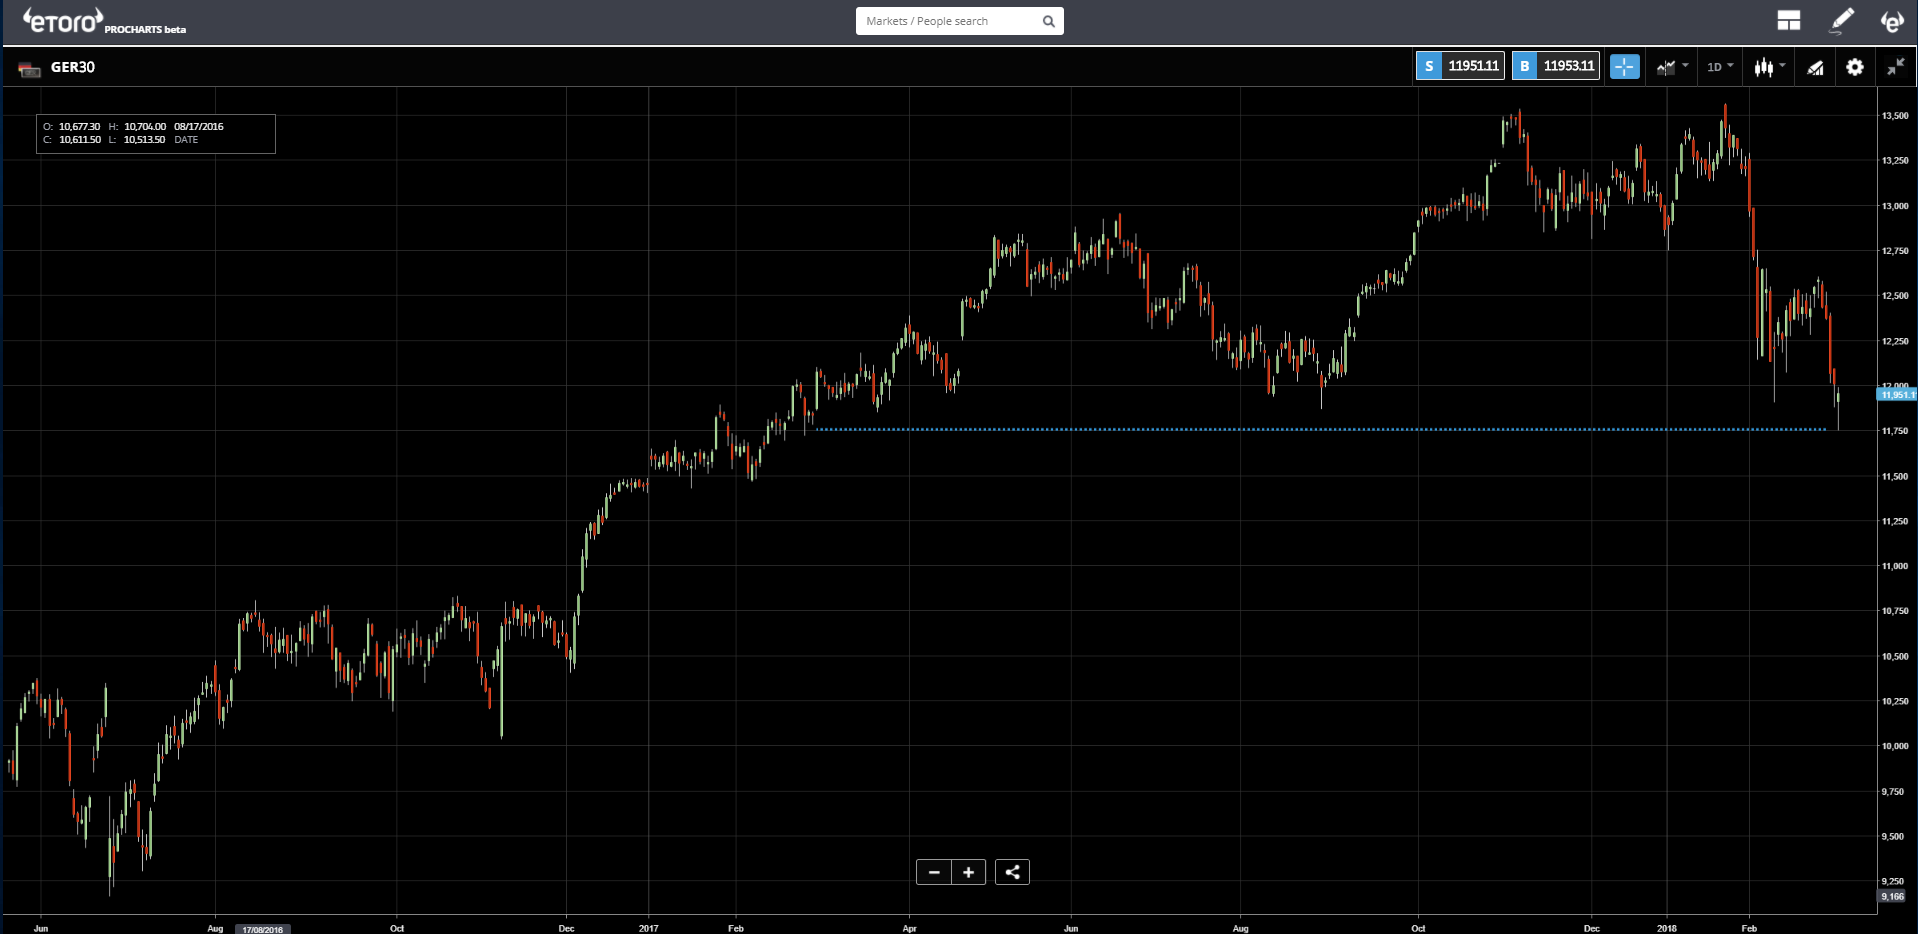Click the OHLC date 08/17/2016 in info box
The image size is (1918, 934).
coord(199,127)
